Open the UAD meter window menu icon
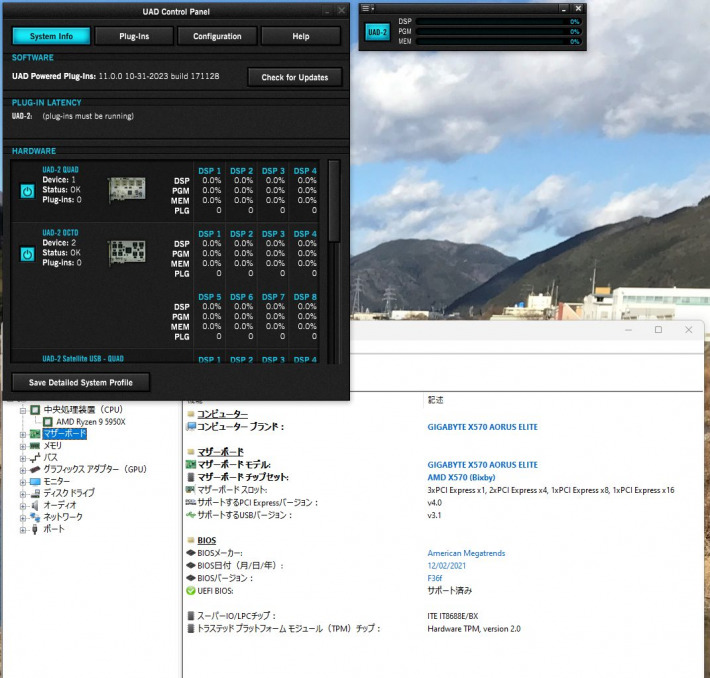This screenshot has height=678, width=710. click(x=367, y=8)
